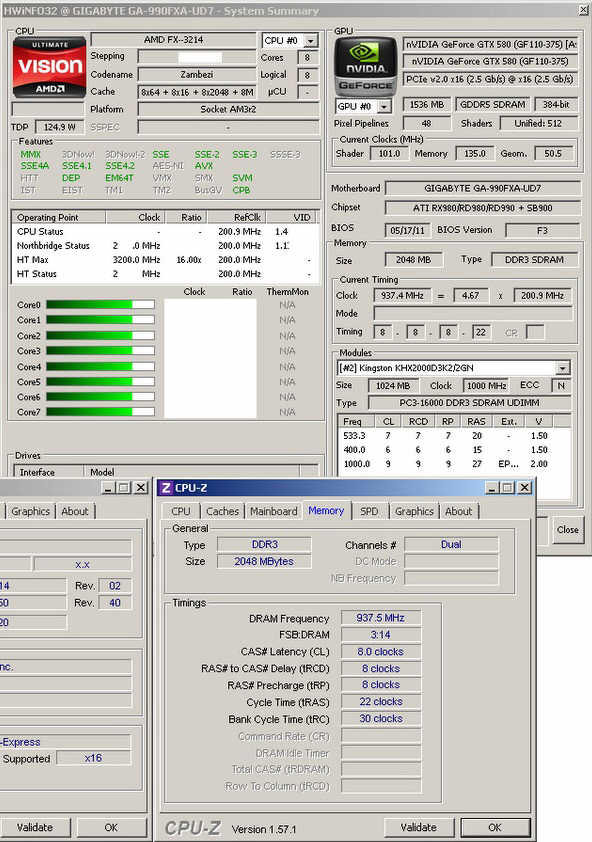592x842 pixels.
Task: Click the NVIDIA GeForce logo
Action: pyautogui.click(x=365, y=66)
